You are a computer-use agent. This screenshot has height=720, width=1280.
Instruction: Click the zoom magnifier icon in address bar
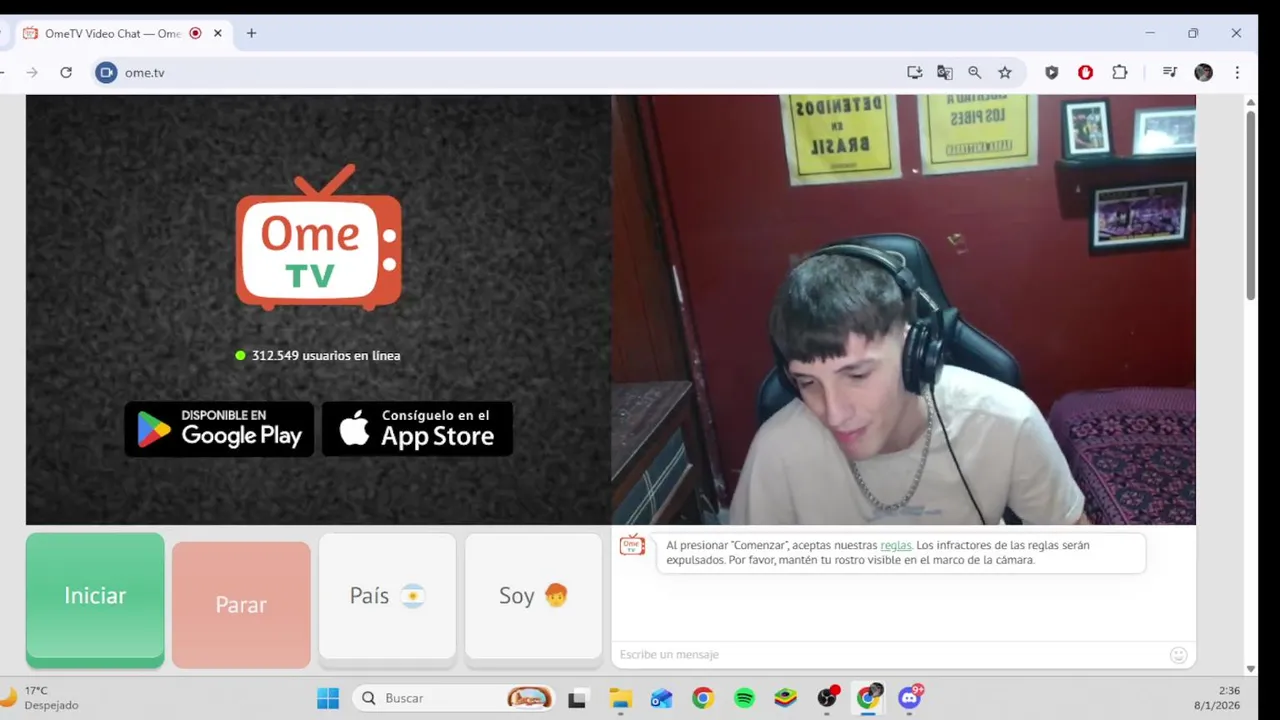tap(974, 73)
